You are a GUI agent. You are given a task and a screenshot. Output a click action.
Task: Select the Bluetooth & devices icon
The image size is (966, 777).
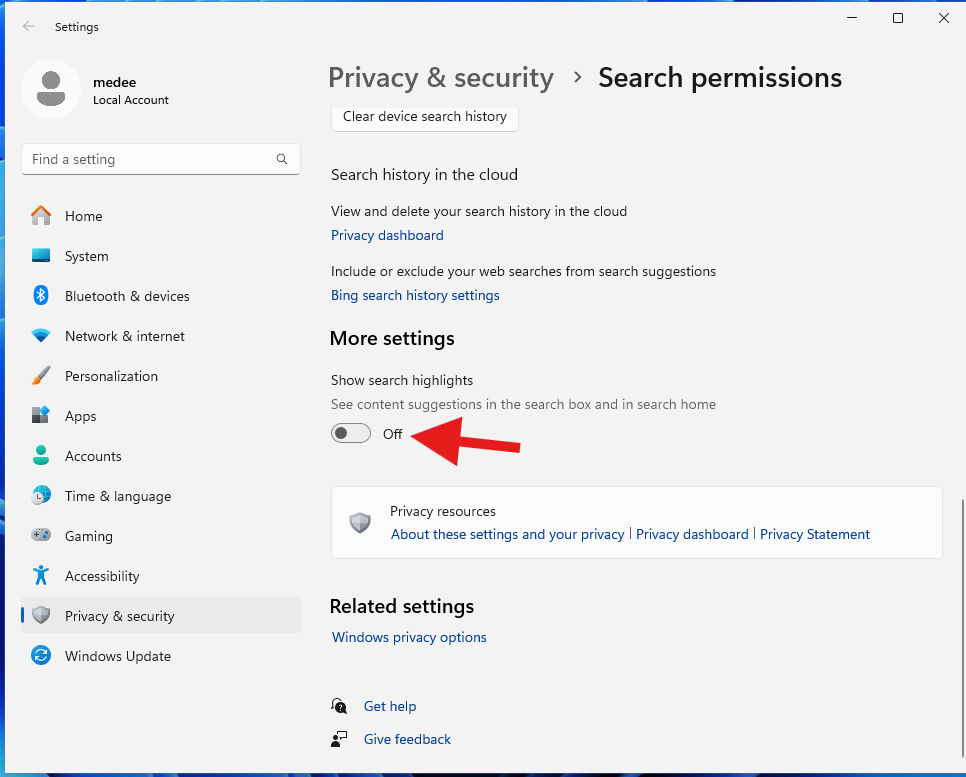tap(41, 296)
